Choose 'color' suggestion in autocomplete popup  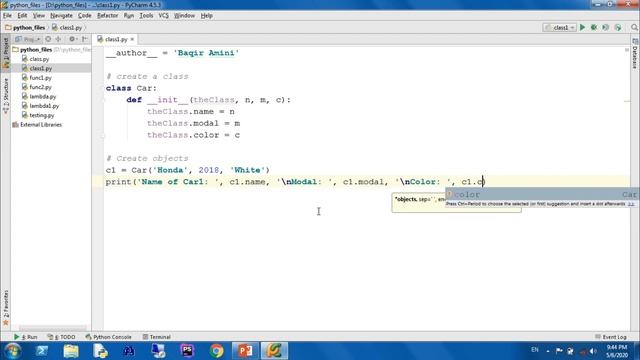pos(542,194)
